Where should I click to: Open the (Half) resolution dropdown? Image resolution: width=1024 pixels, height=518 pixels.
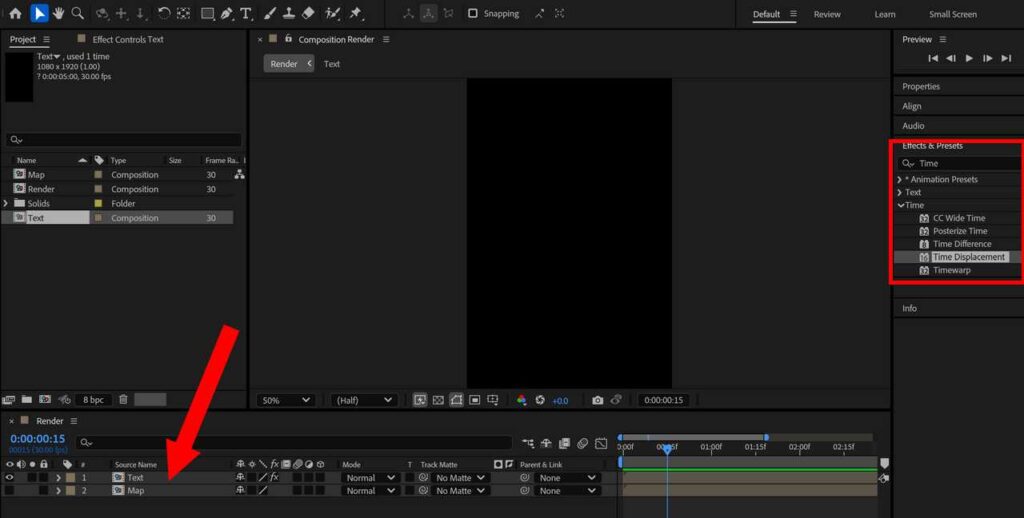pyautogui.click(x=364, y=400)
